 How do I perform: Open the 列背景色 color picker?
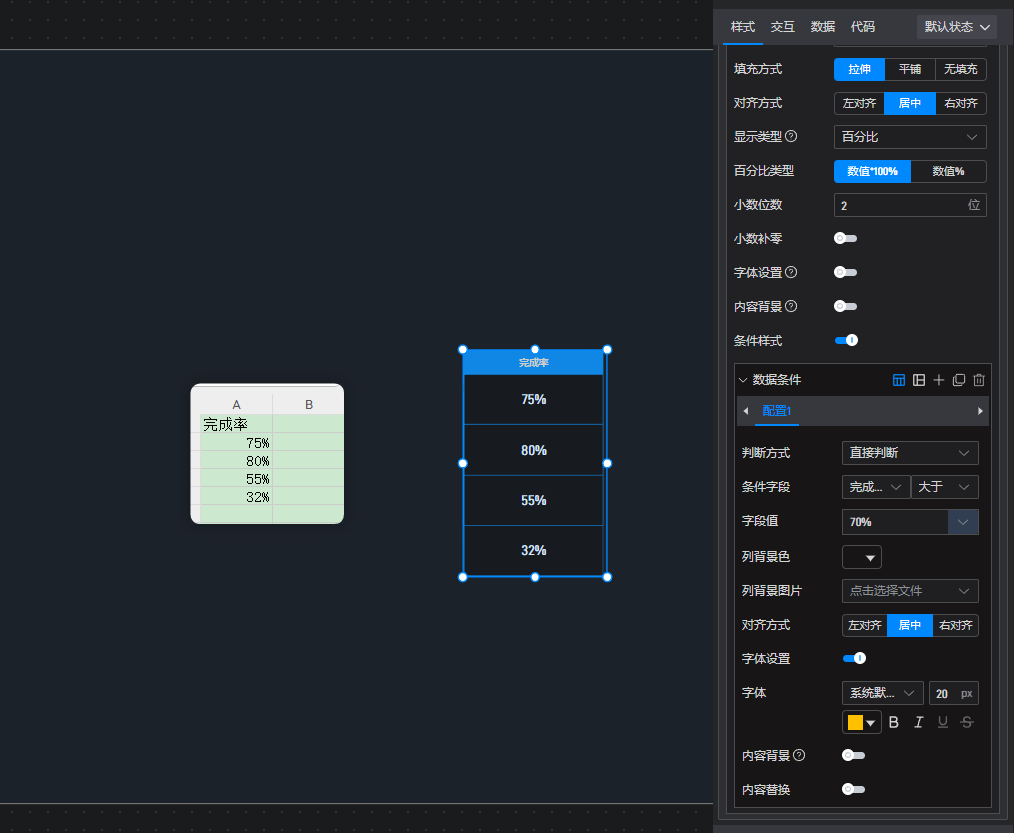pyautogui.click(x=862, y=557)
